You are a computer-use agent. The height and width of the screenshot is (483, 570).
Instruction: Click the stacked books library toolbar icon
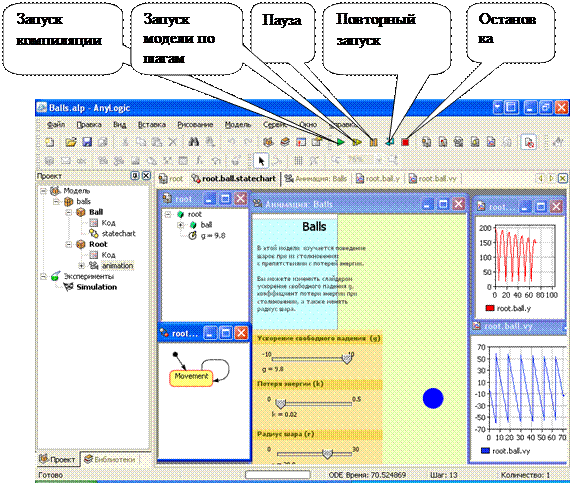tap(285, 142)
